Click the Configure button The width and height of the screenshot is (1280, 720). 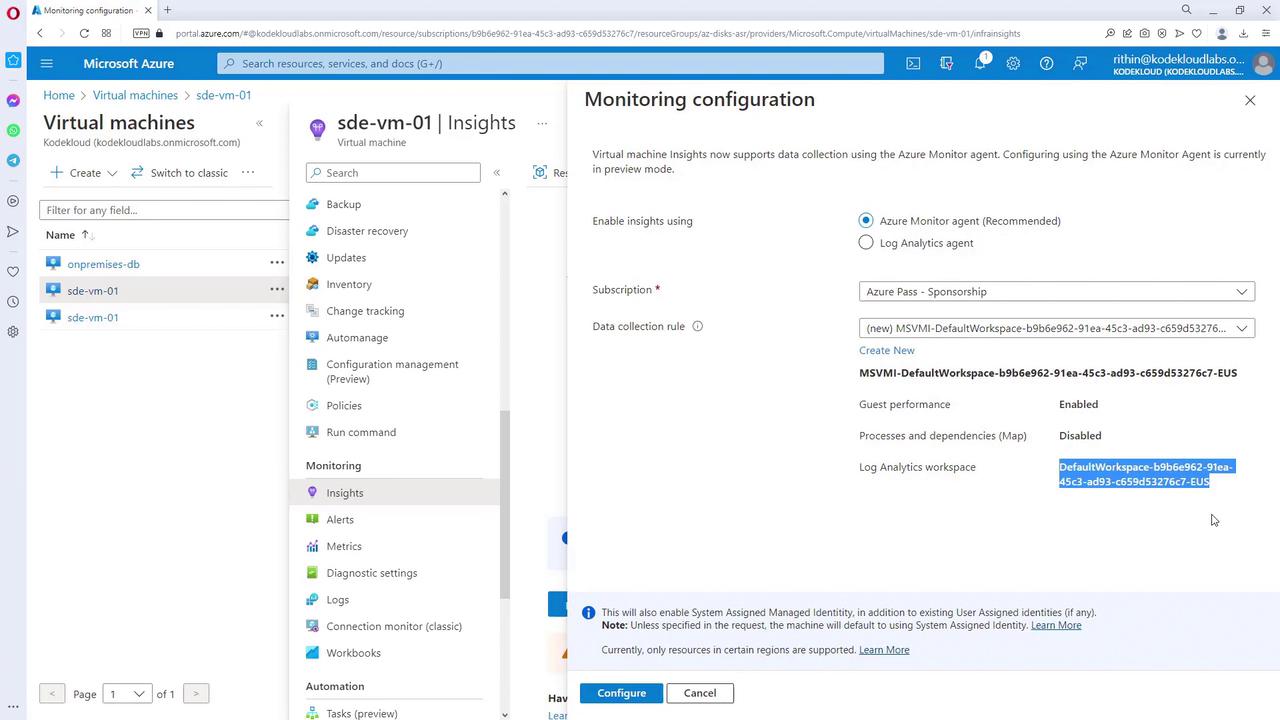coord(621,693)
